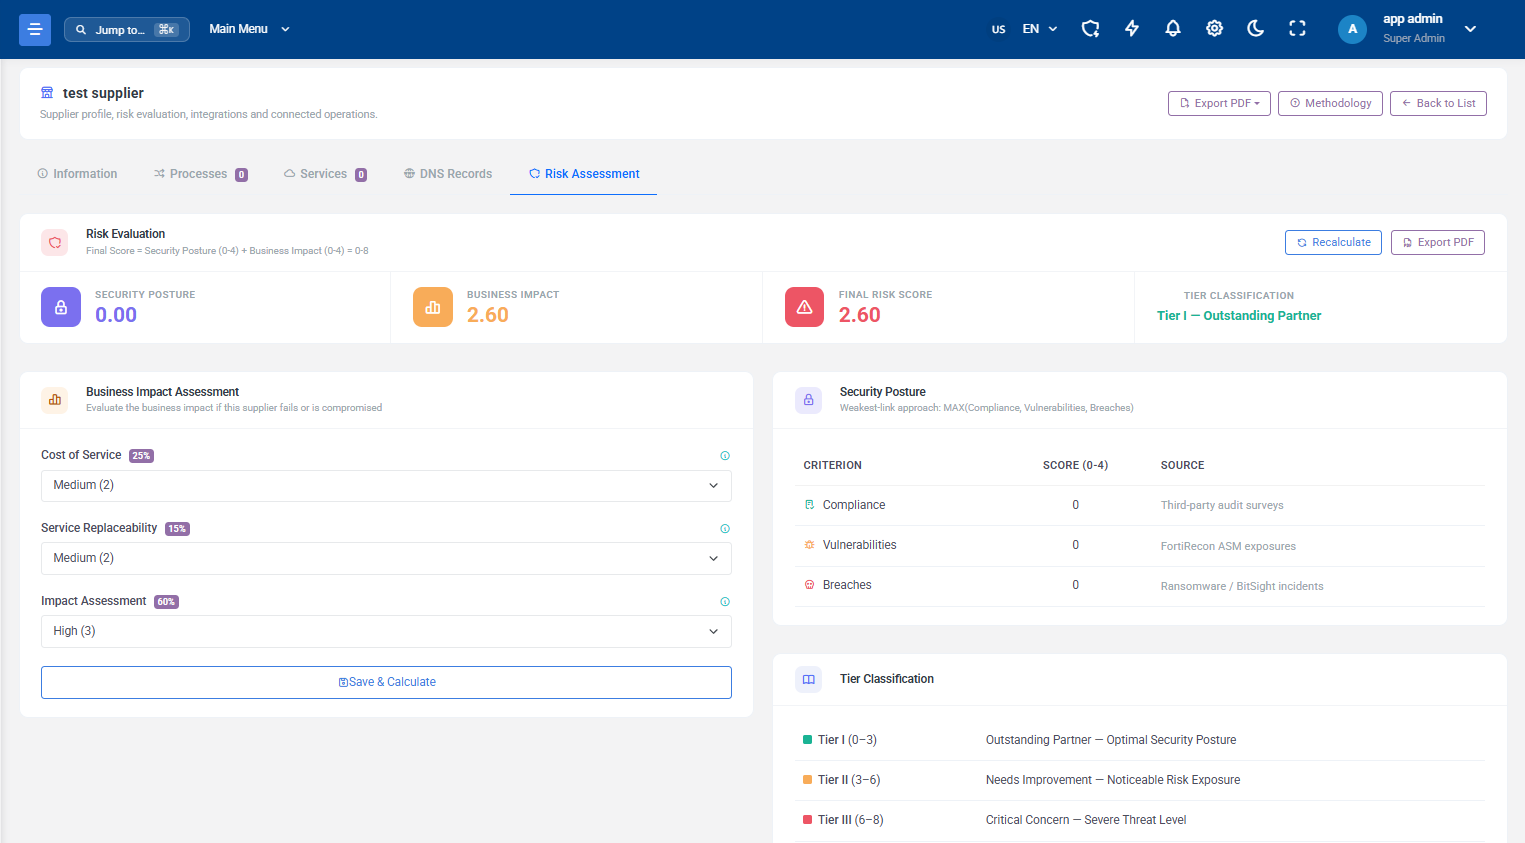Expand the Impact Assessment dropdown set to High
This screenshot has width=1525, height=843.
[x=386, y=632]
